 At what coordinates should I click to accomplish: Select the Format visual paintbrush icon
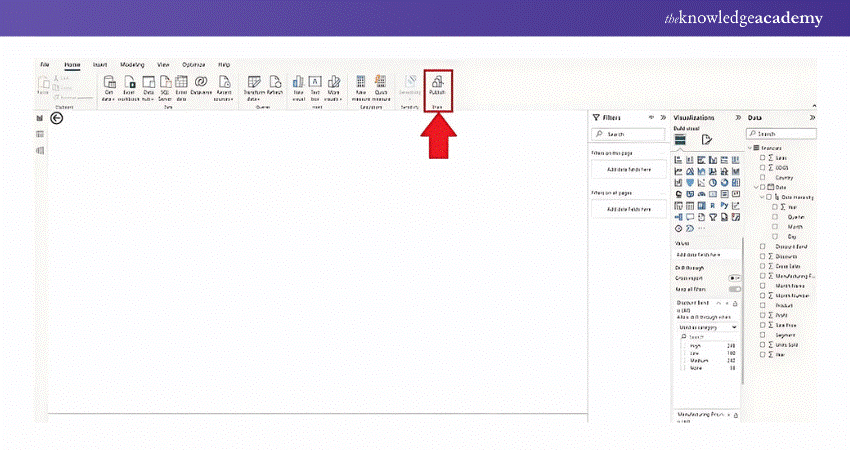(707, 140)
